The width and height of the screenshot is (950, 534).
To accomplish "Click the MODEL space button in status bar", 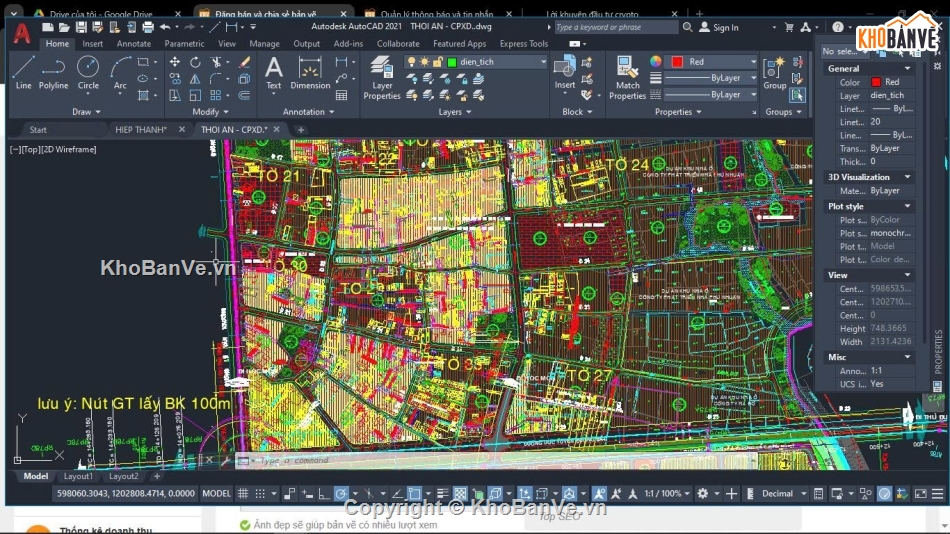I will click(216, 493).
